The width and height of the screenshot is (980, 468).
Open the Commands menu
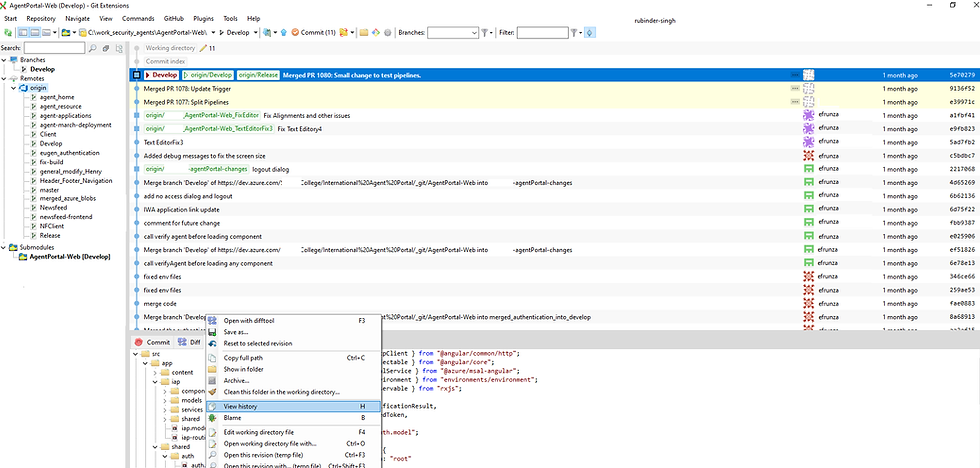pyautogui.click(x=138, y=19)
